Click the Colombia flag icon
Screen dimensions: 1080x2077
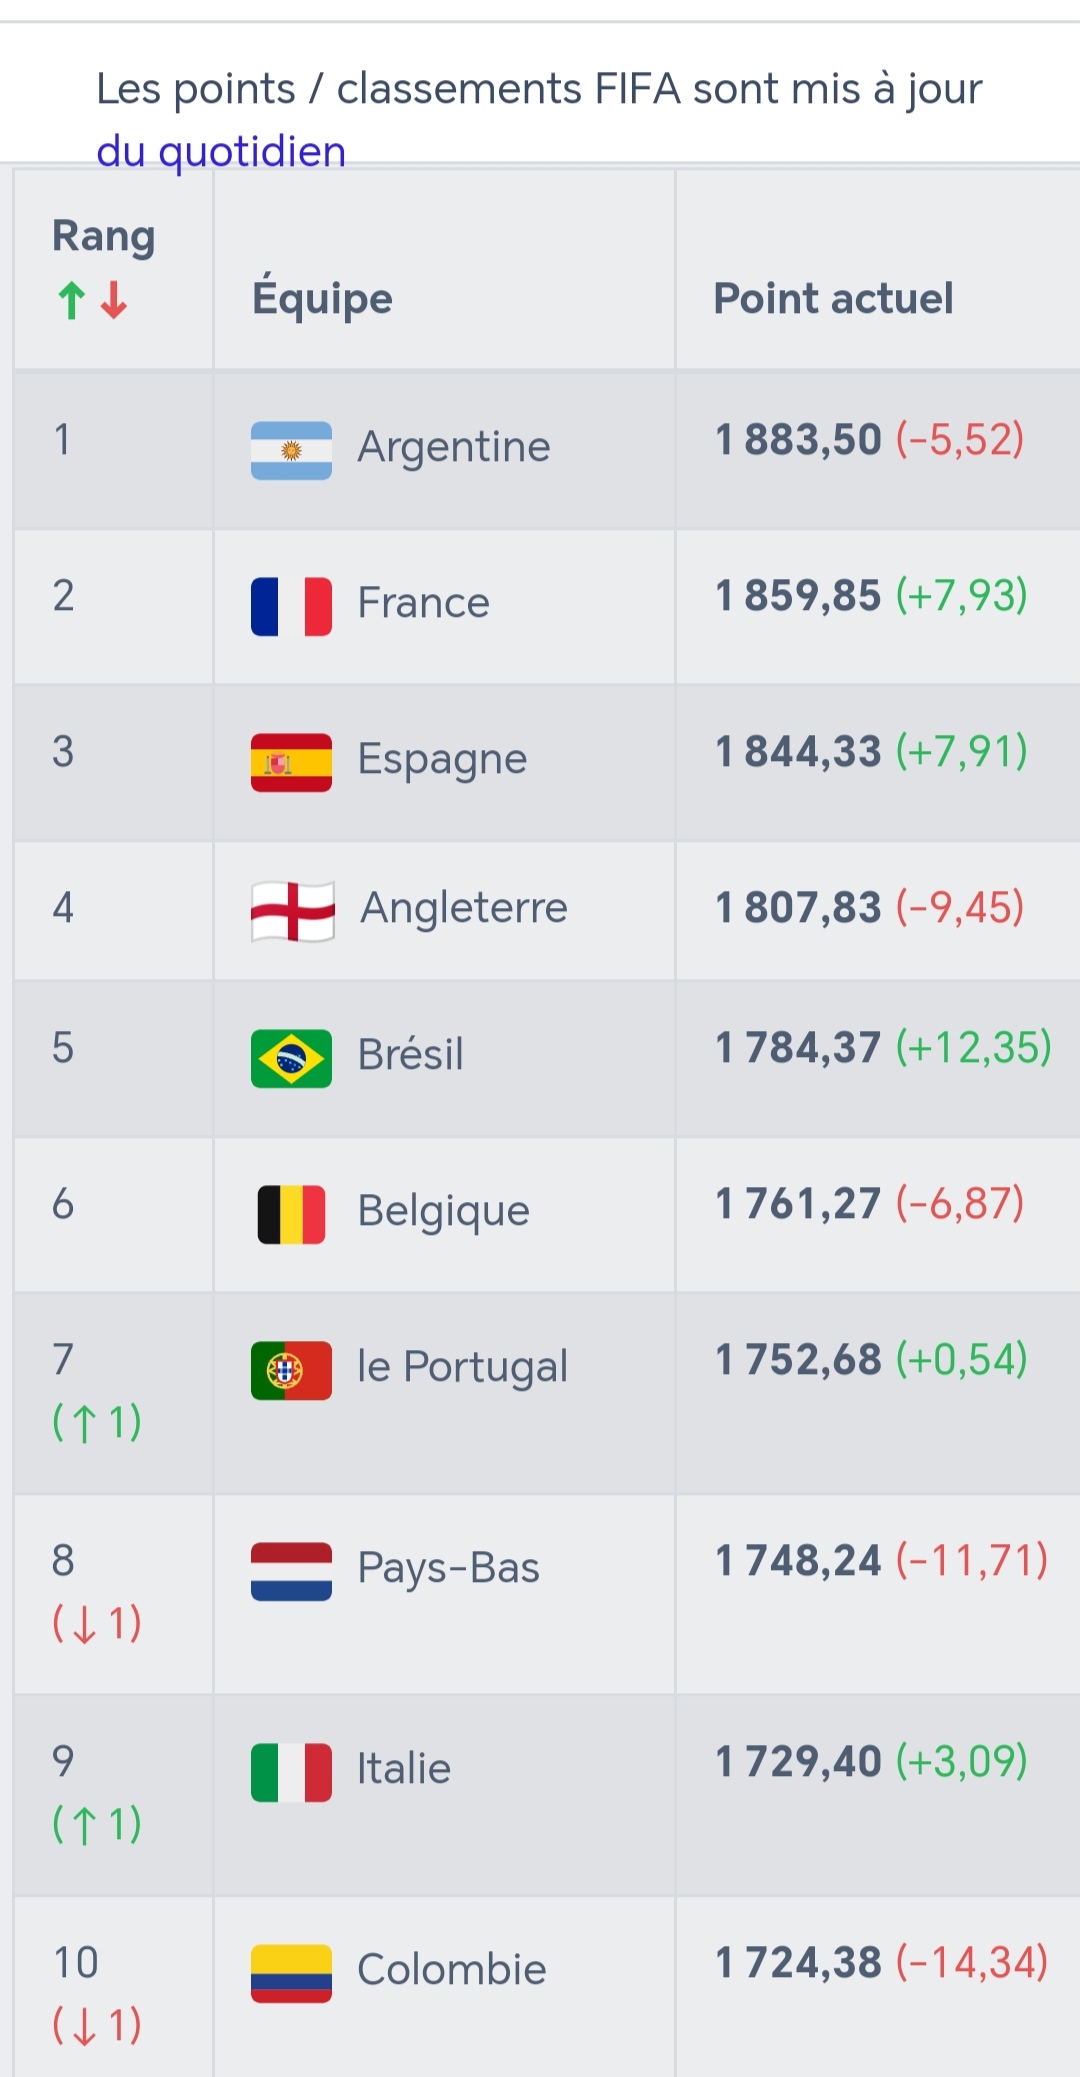point(291,1973)
